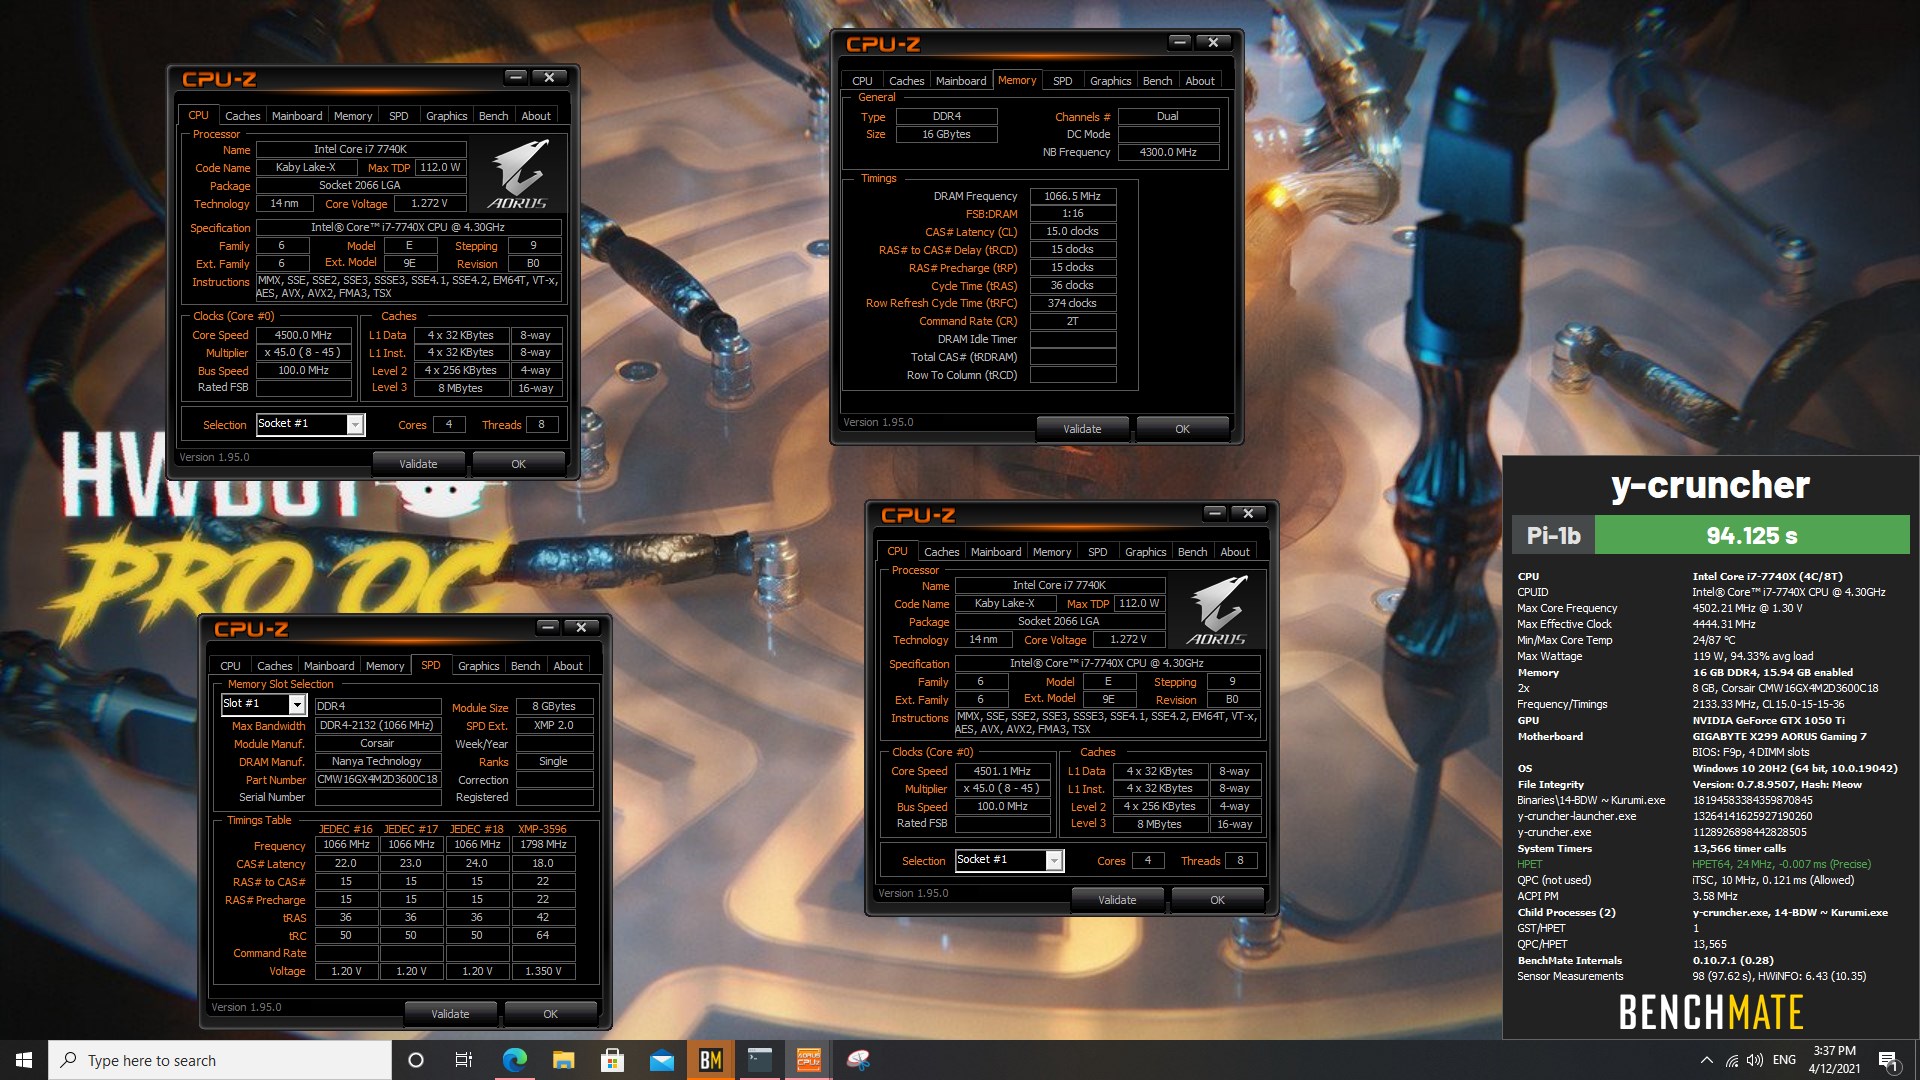Switch to BenchMate taskbar icon
1920x1080 pixels.
[711, 1060]
